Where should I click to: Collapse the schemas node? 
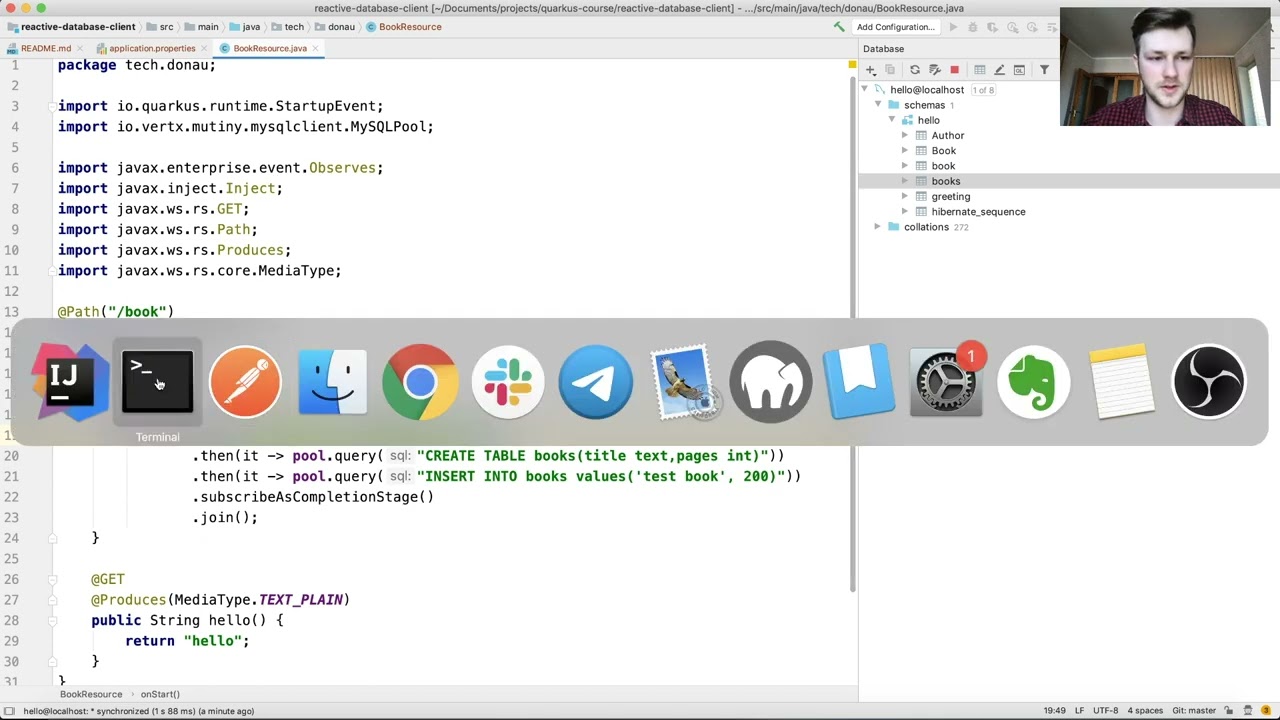point(878,105)
